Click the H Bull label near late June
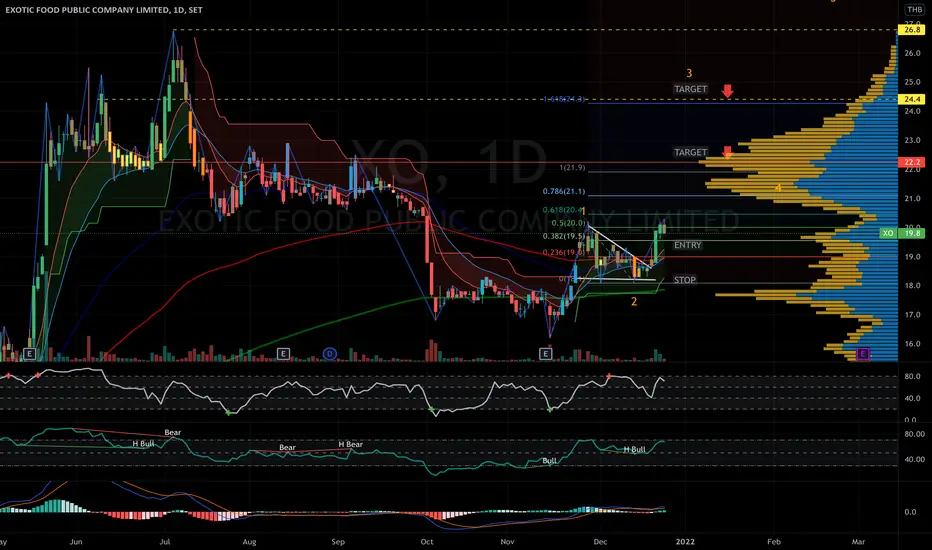 (143, 444)
